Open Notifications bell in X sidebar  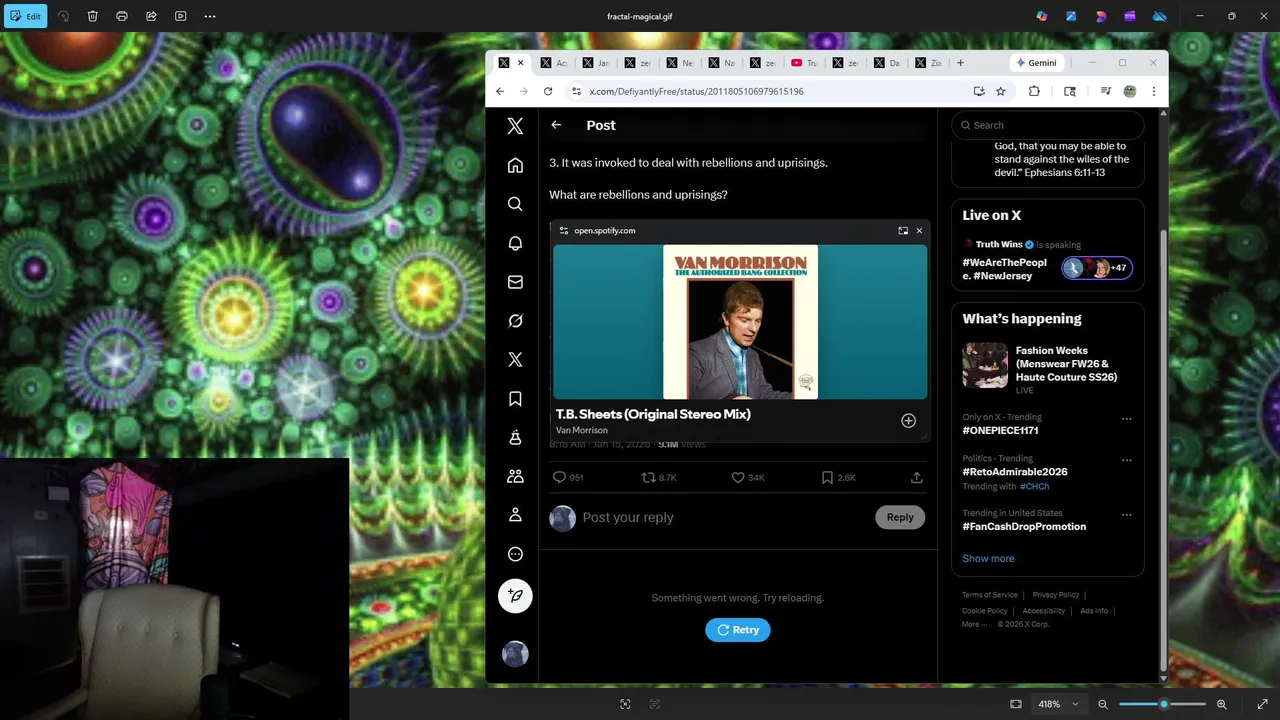click(515, 243)
